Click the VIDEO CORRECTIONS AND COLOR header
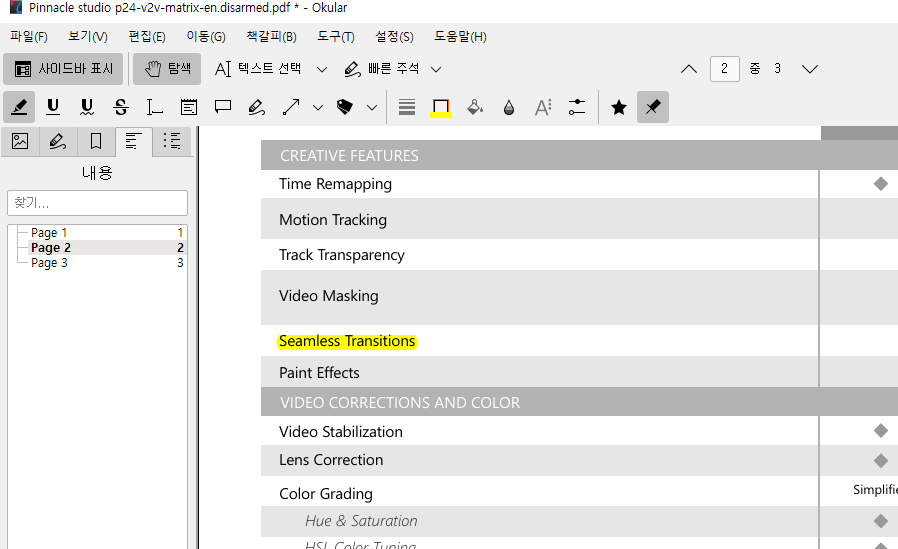 pos(400,402)
